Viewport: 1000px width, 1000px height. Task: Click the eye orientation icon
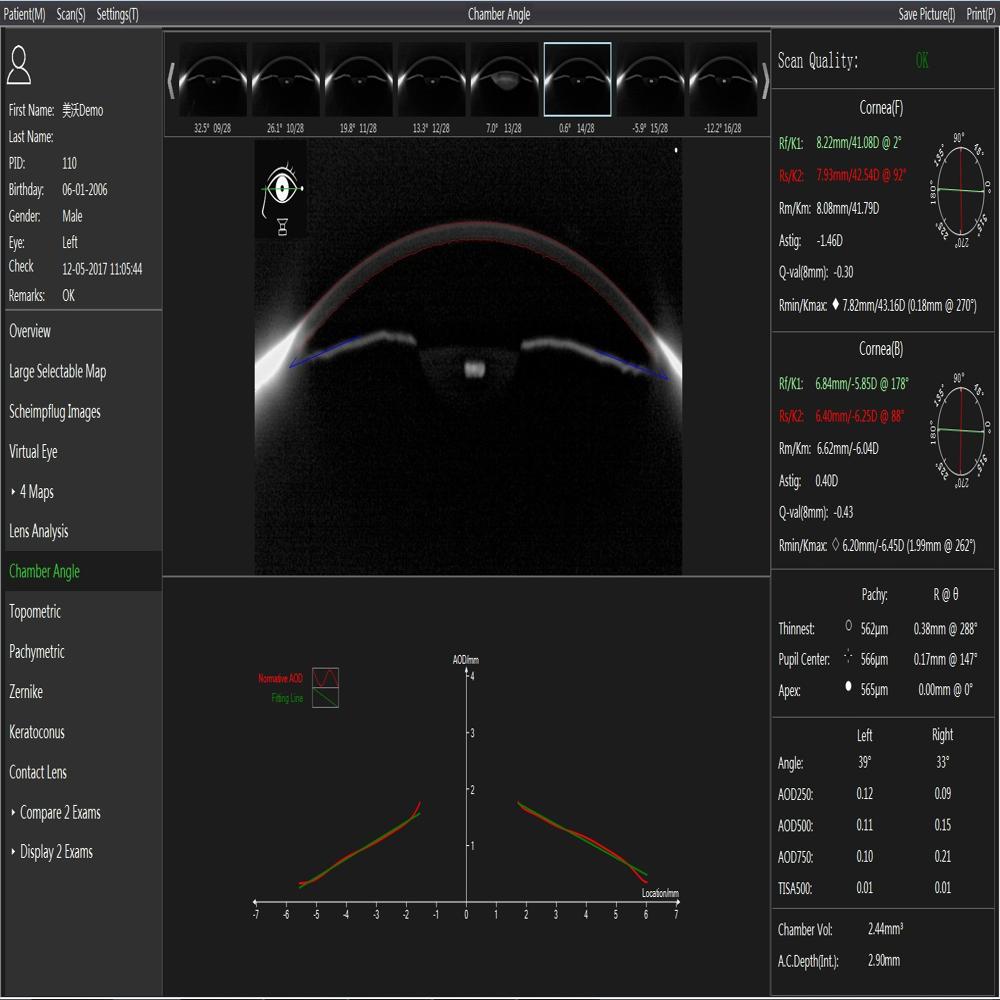282,188
